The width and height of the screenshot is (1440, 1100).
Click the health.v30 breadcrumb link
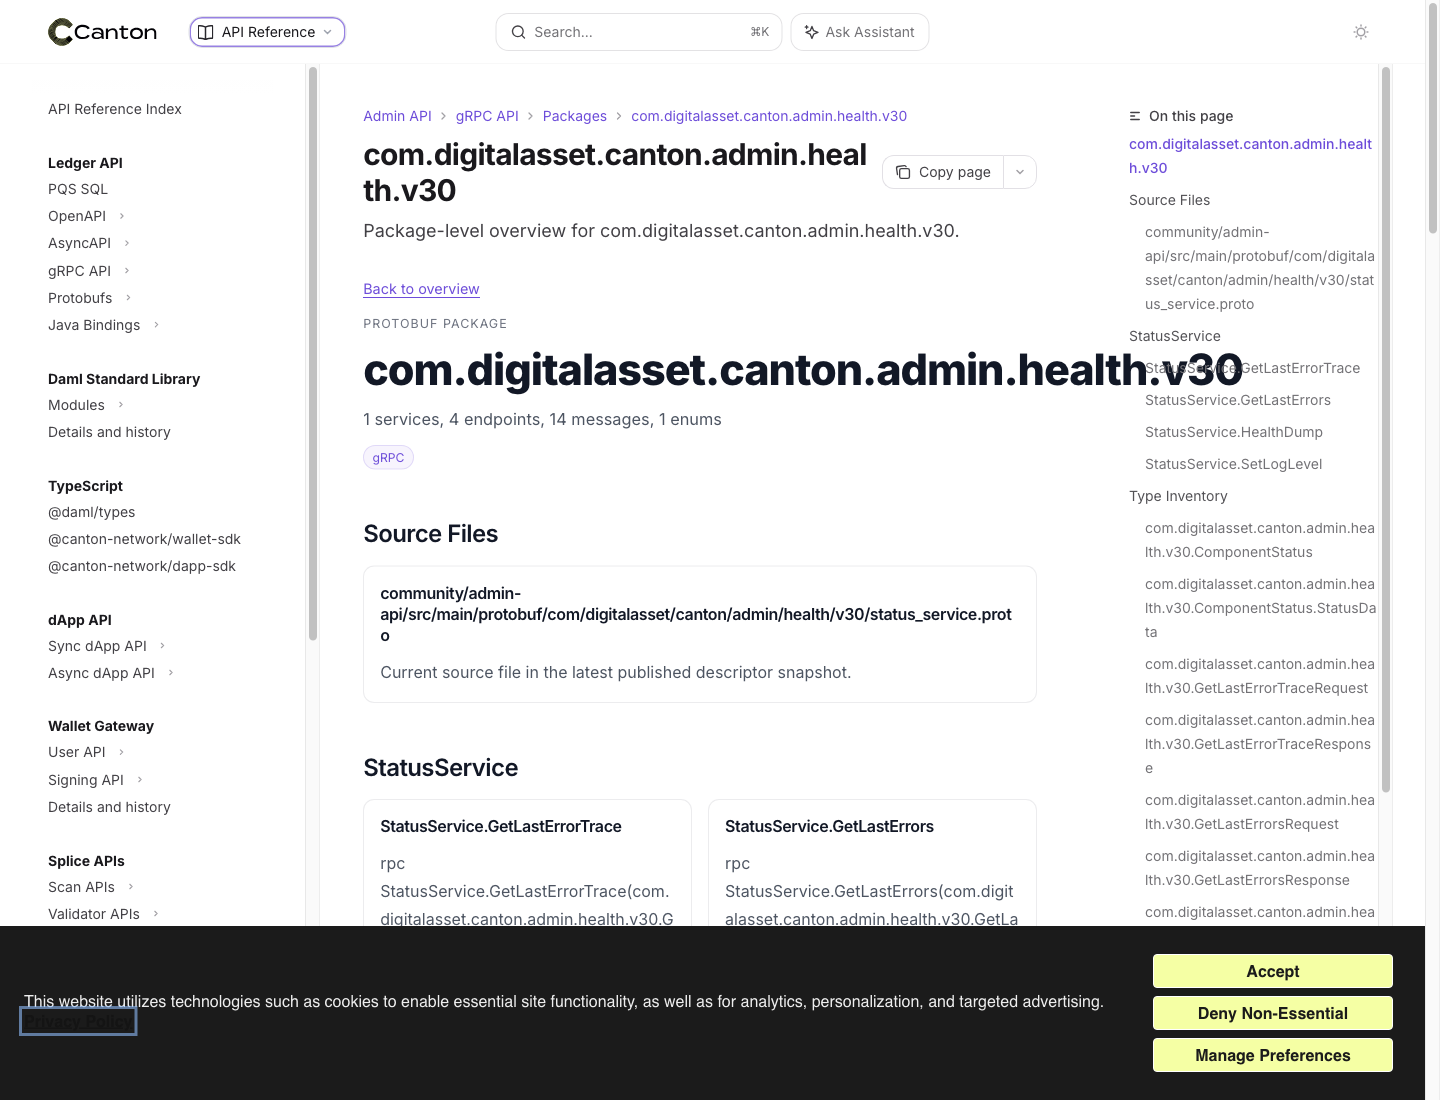(769, 116)
